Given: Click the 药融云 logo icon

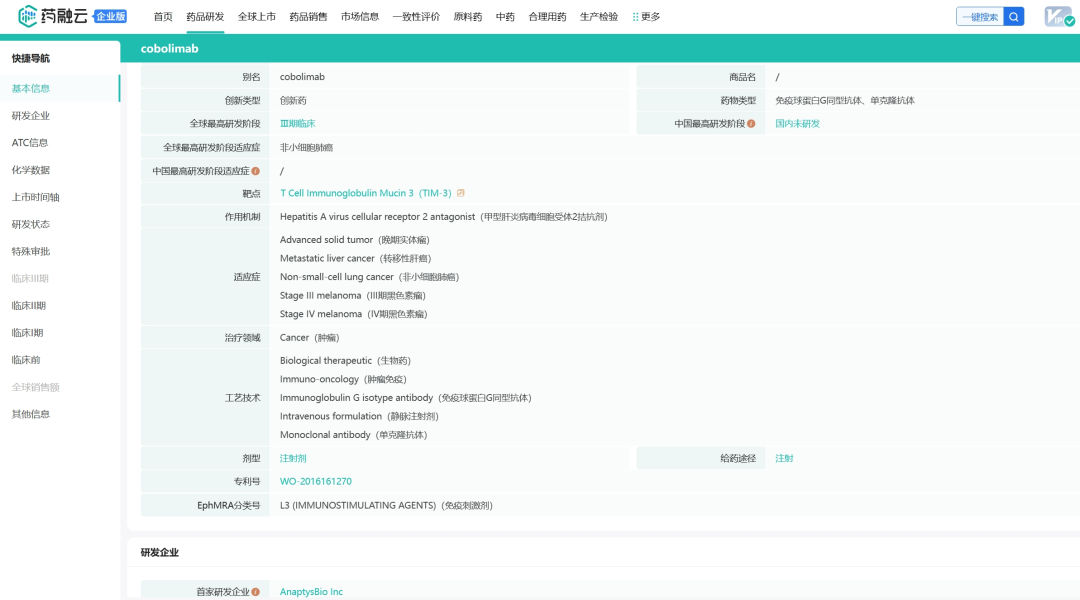Looking at the screenshot, I should tap(28, 16).
